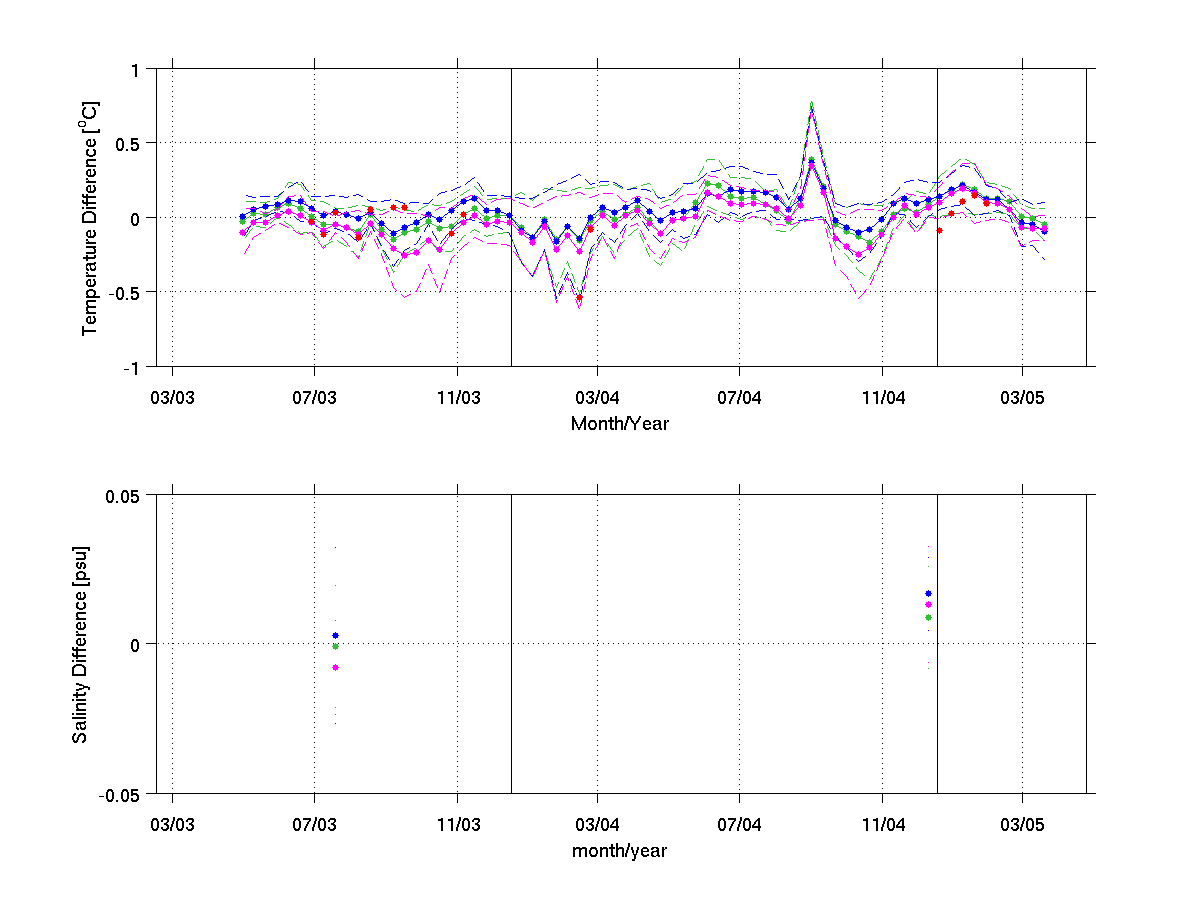
Task: Click the "03/04" date tick under the salinity plot
Action: (x=598, y=826)
